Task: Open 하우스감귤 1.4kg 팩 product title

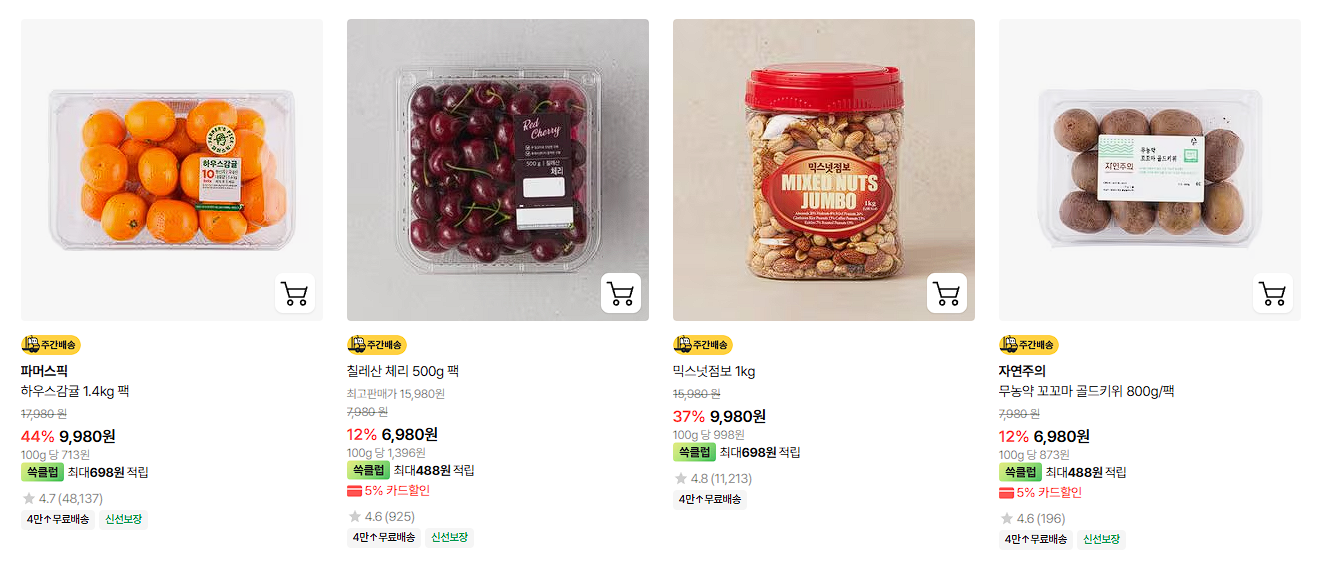Action: tap(75, 391)
